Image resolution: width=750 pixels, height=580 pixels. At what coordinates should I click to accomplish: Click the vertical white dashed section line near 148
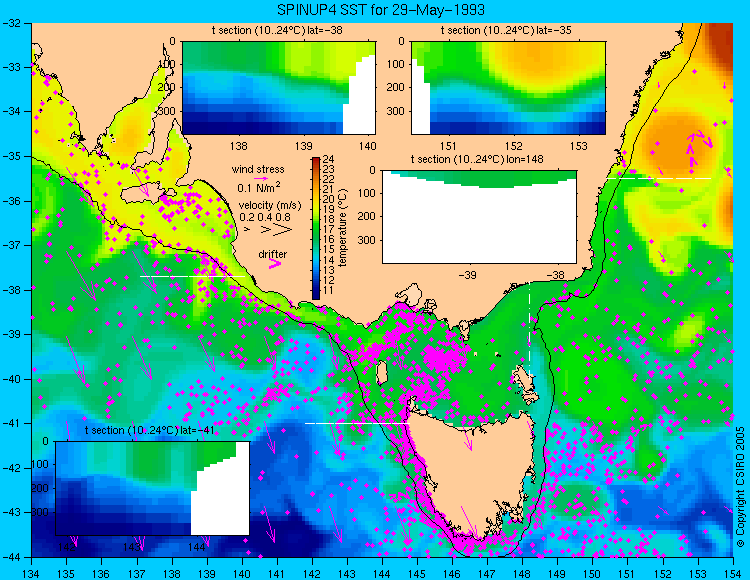529,329
